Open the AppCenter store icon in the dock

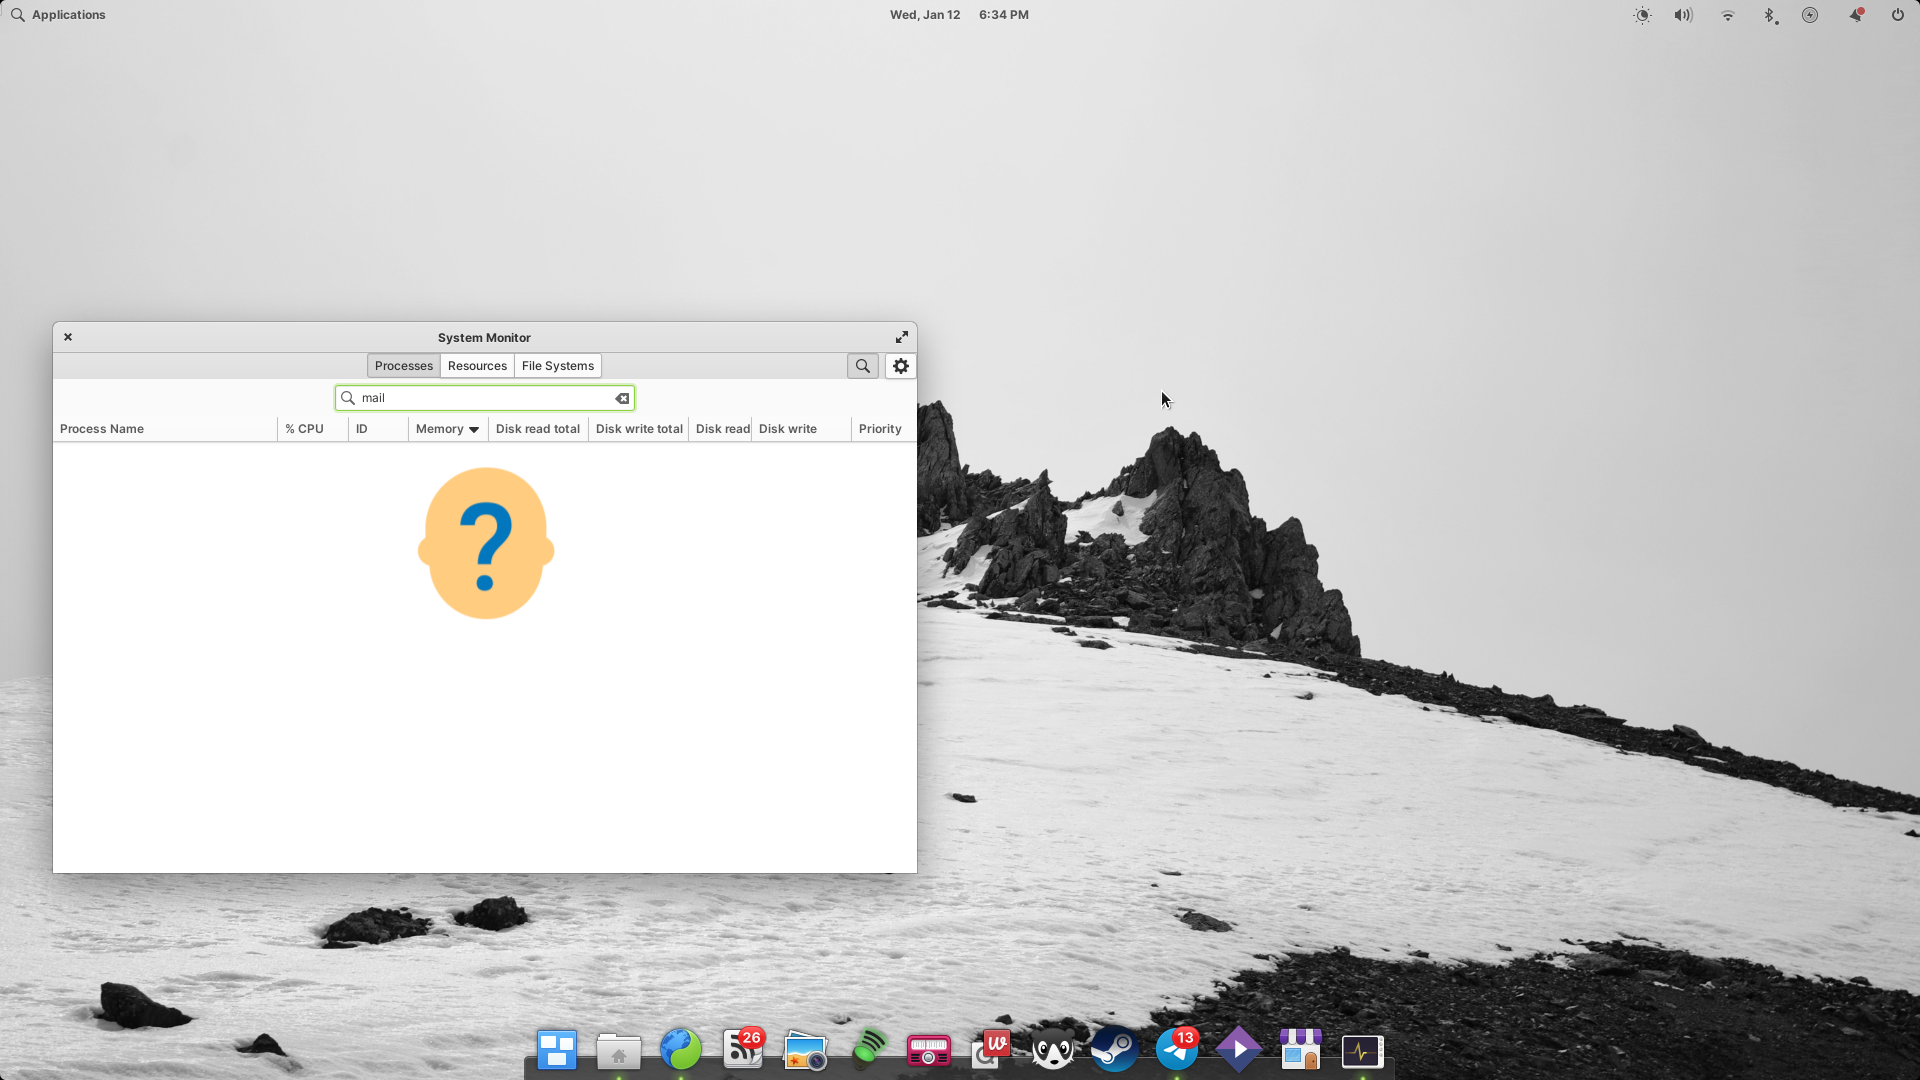click(x=1301, y=1051)
